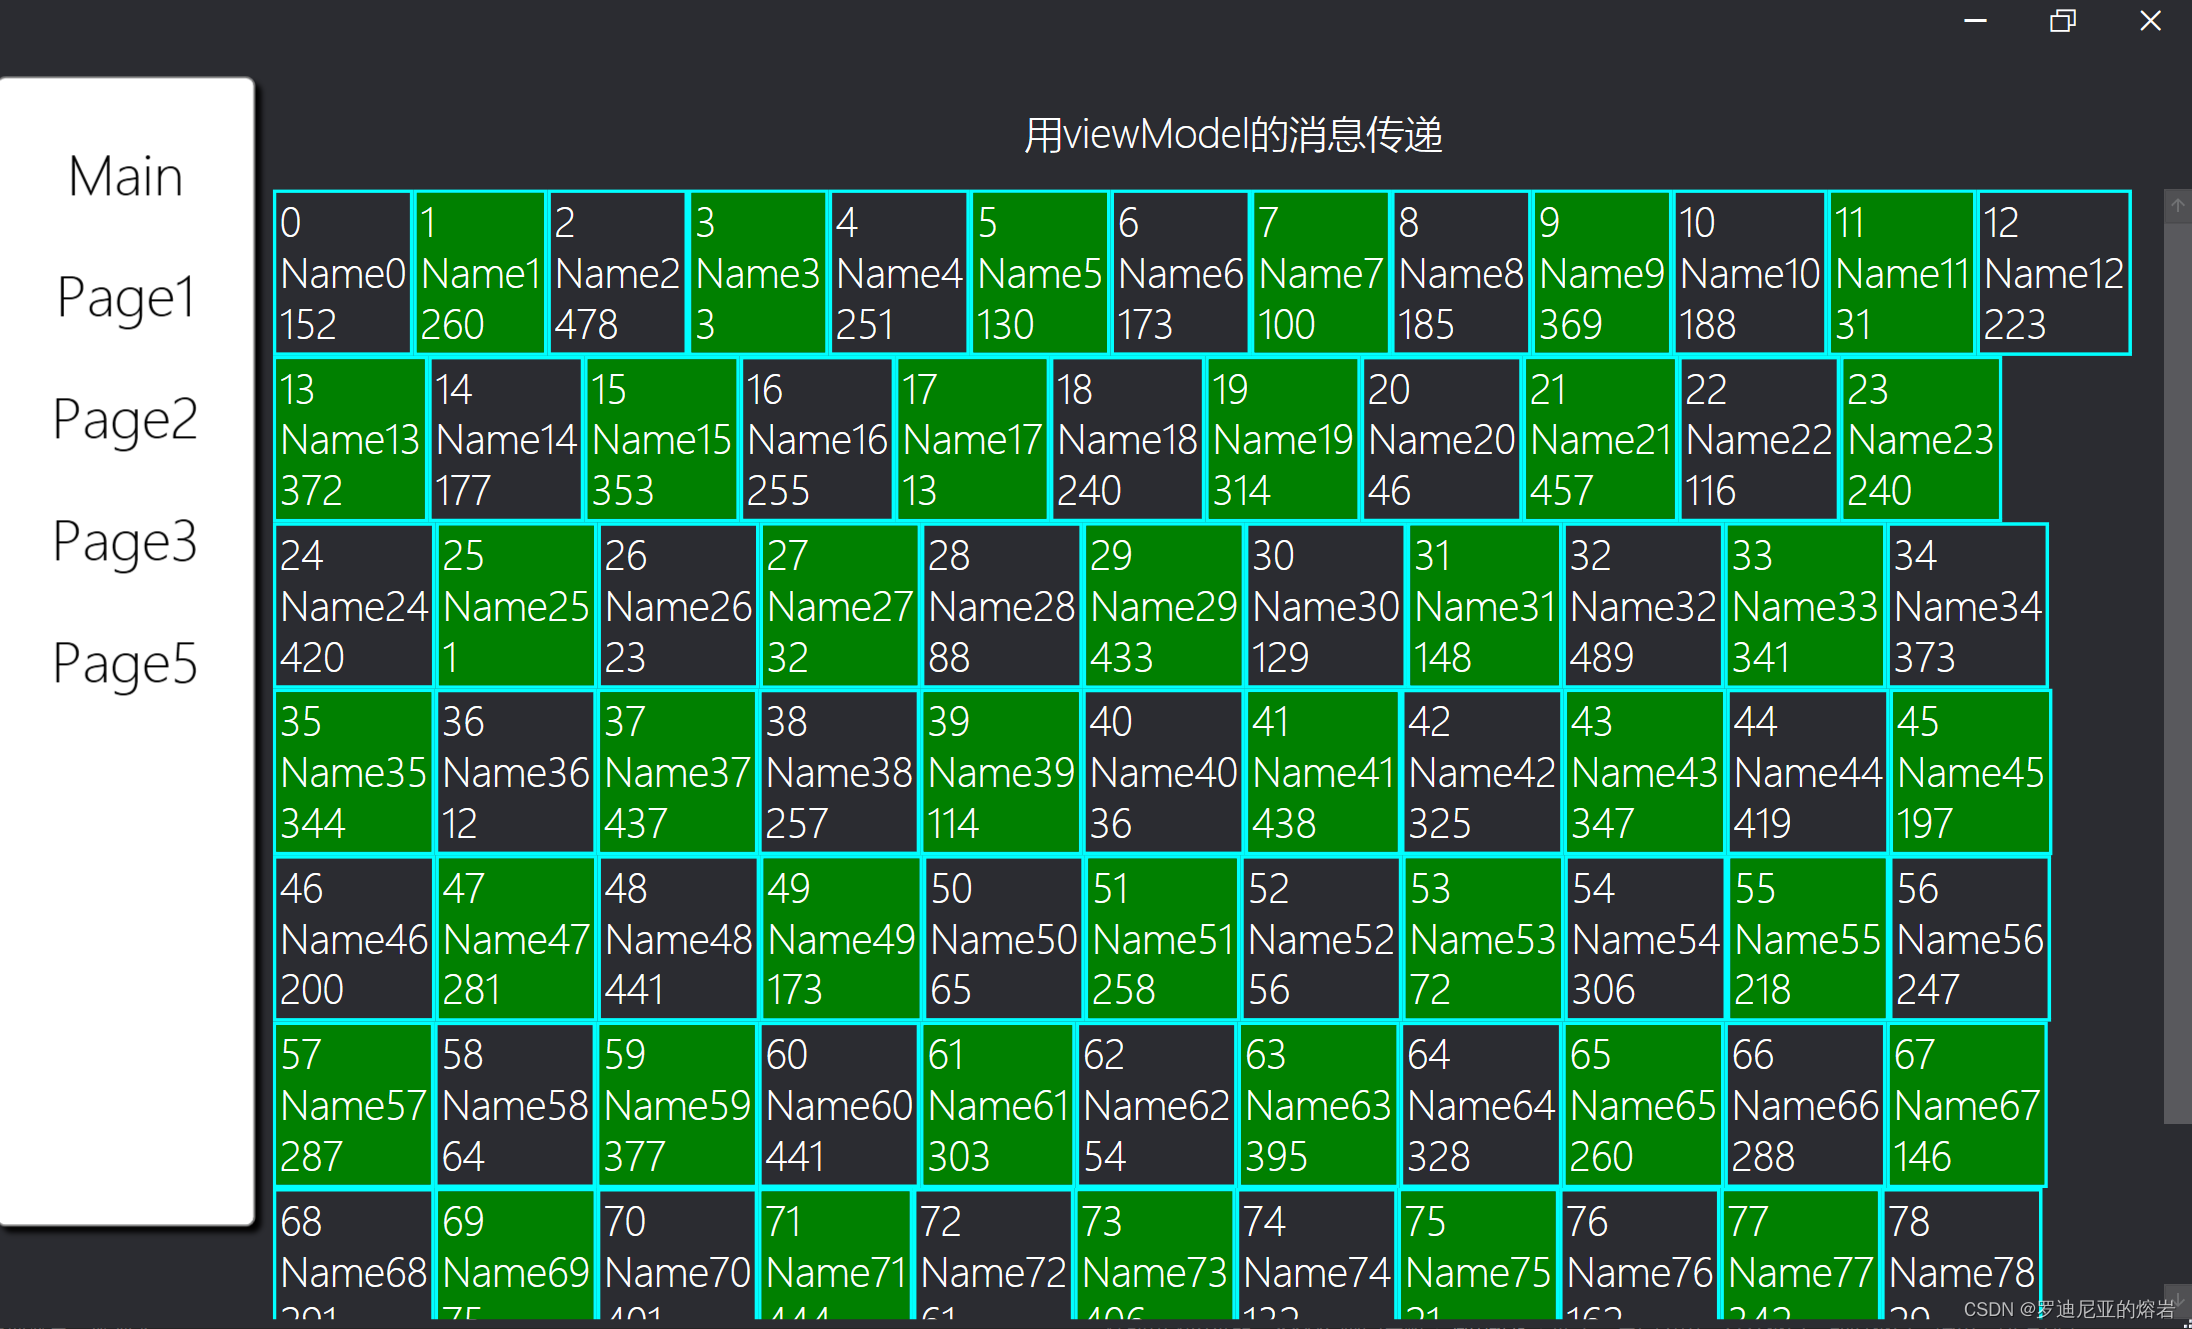Choose the Name16 card
Screen dimensions: 2192x1329
coord(817,439)
